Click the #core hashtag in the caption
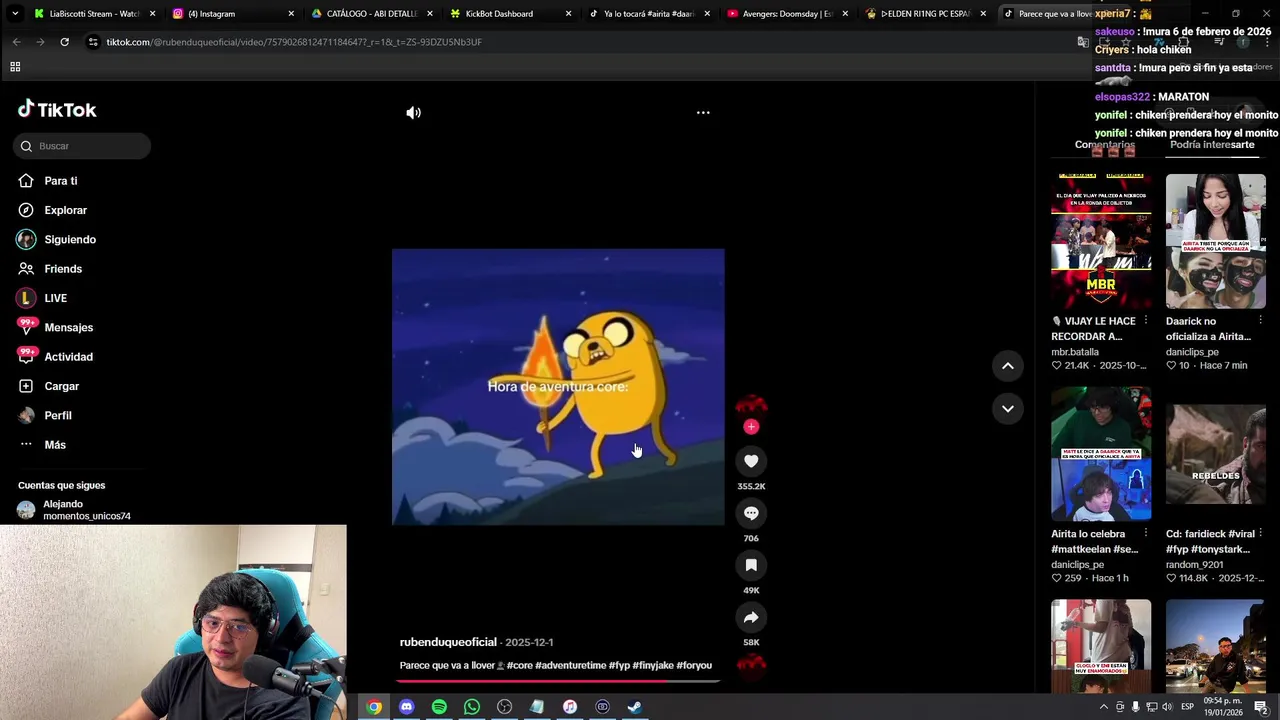 [519, 666]
